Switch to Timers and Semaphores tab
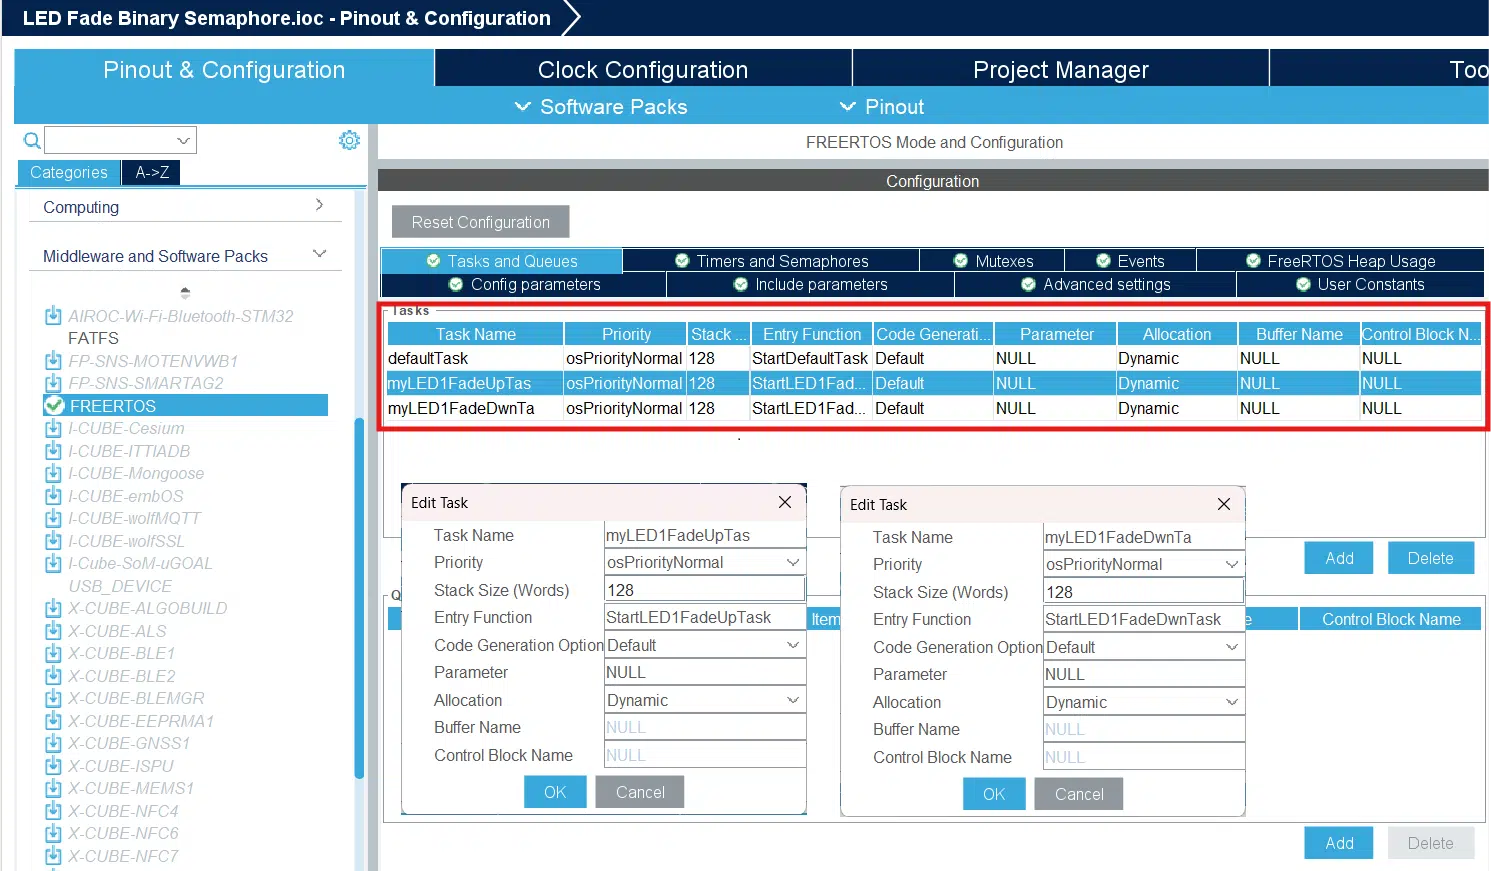1492x871 pixels. (x=771, y=261)
